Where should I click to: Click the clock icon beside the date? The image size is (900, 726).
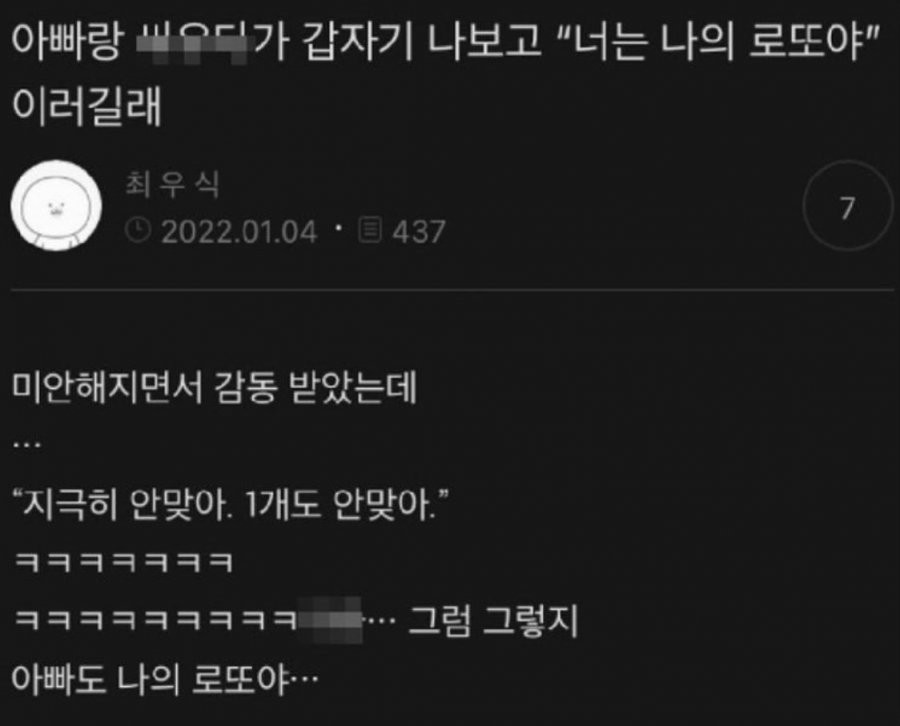138,230
